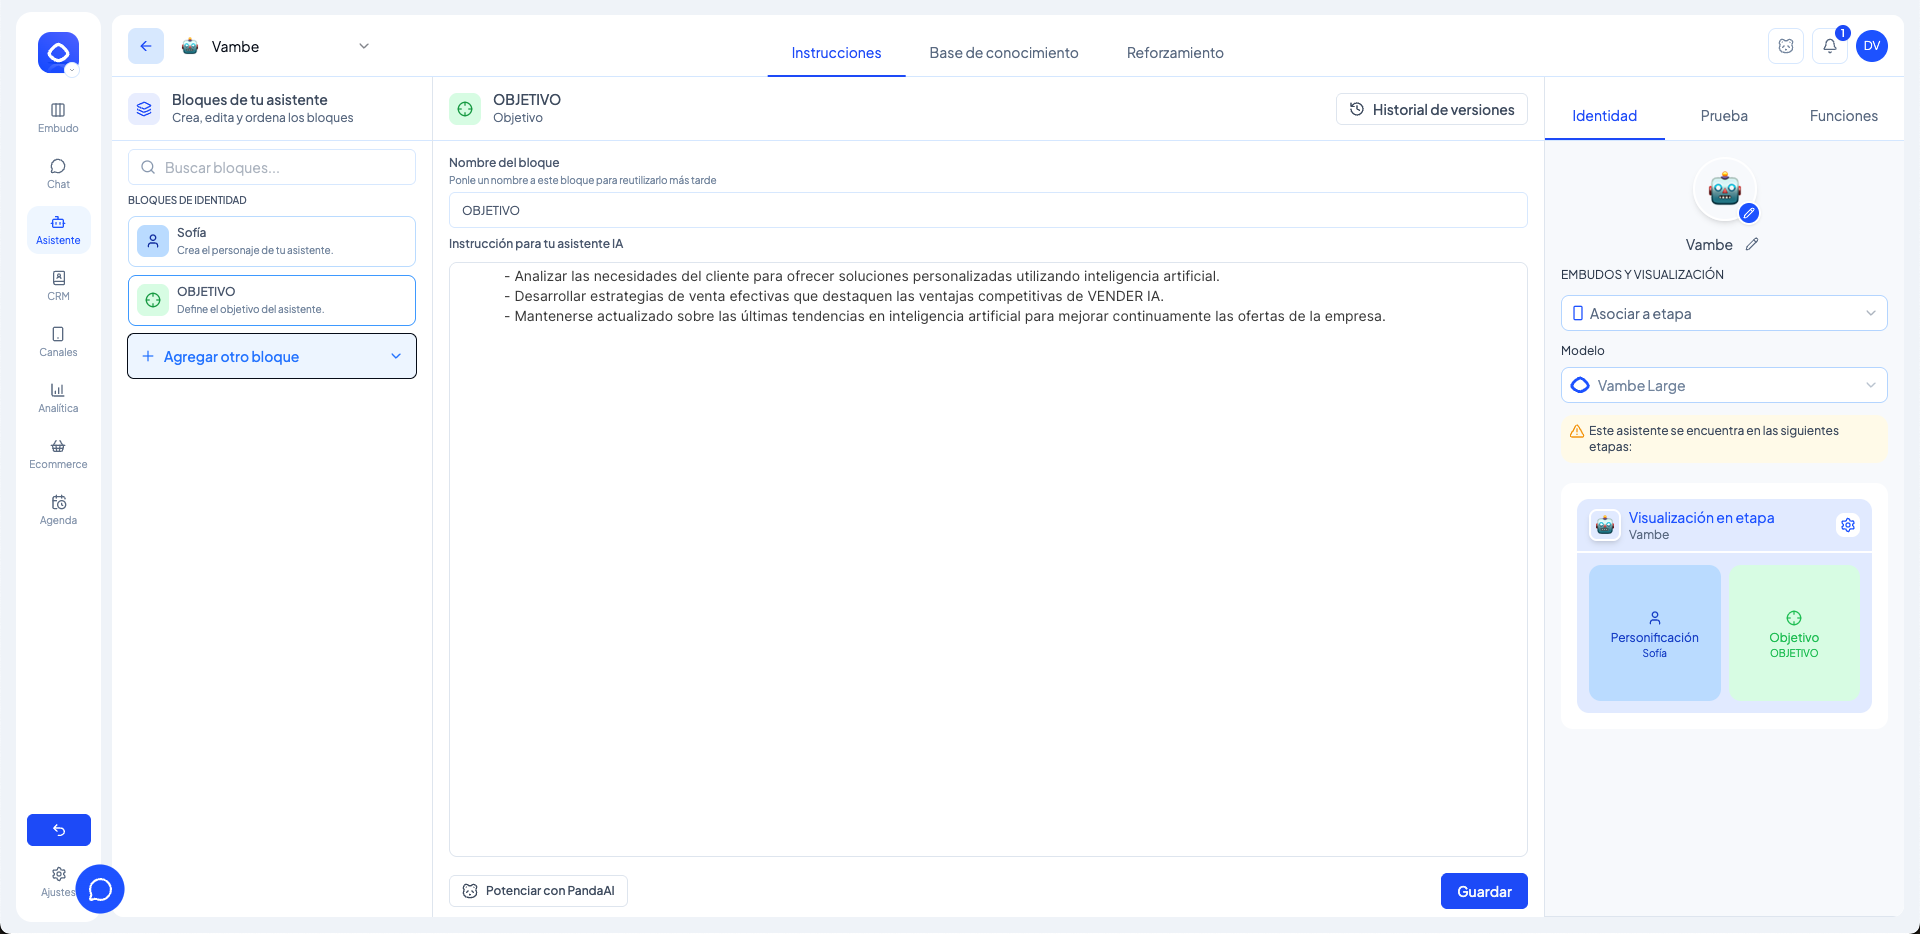
Task: Open the gear settings in Visualización en etapa
Action: [1847, 525]
